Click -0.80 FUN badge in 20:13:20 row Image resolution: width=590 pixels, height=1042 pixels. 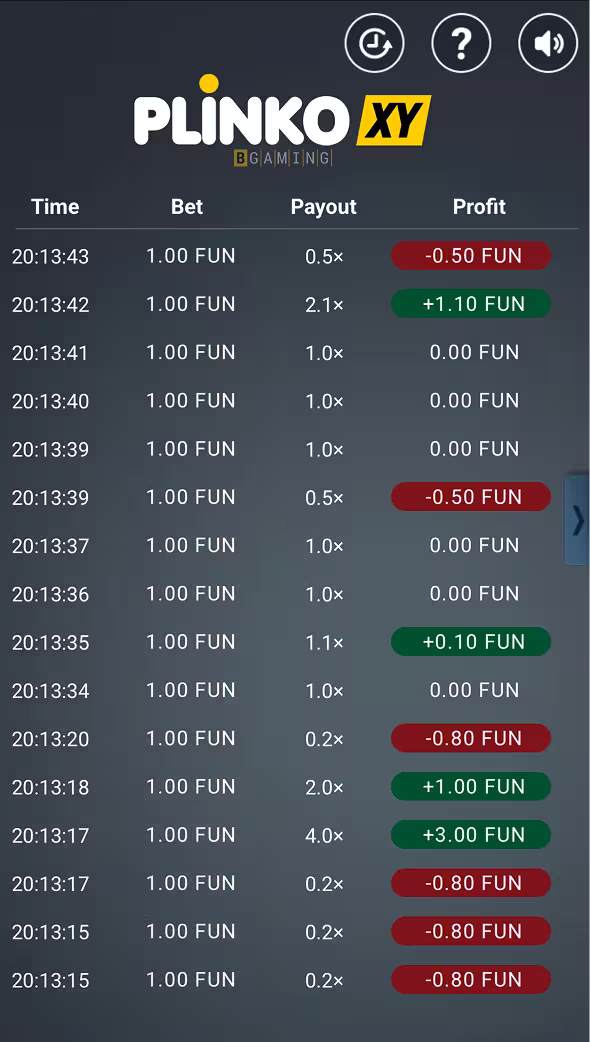[x=471, y=738]
